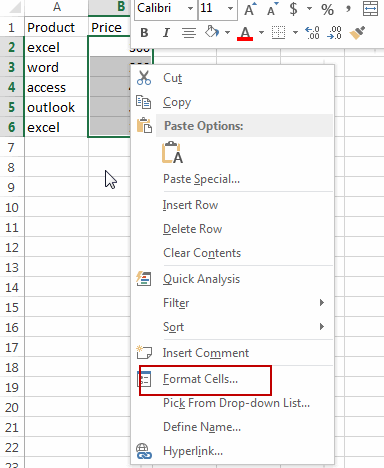384x468 pixels.
Task: Click the Borders icon in mini toolbar
Action: pos(278,33)
